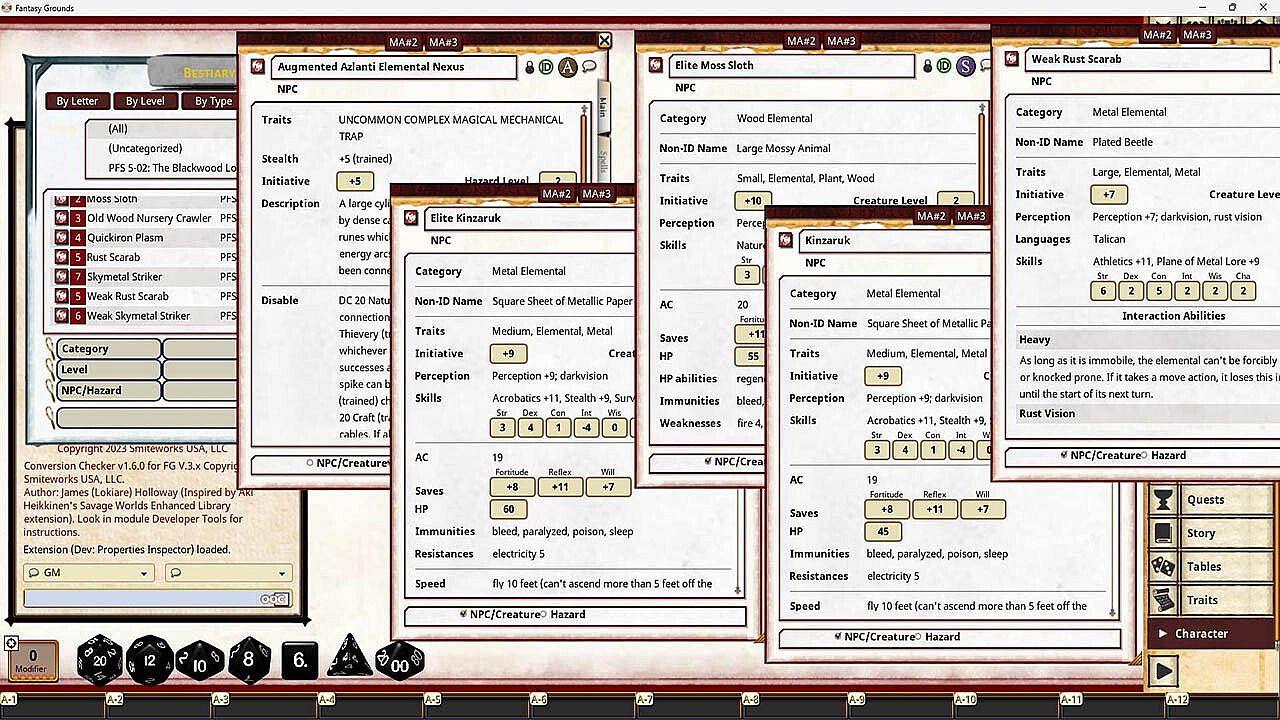Open the NPC/Hazard filter dropdown in Bestiary
The width and height of the screenshot is (1280, 720).
(x=200, y=390)
